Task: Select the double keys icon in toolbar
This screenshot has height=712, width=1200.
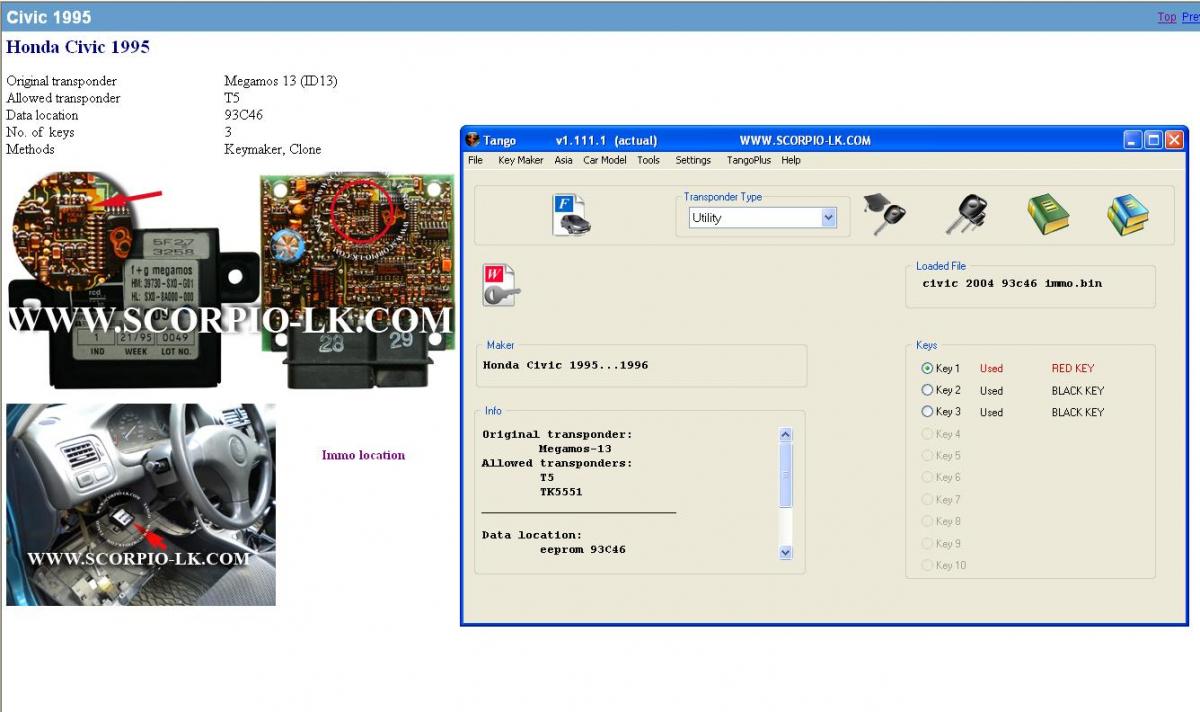Action: (x=966, y=215)
